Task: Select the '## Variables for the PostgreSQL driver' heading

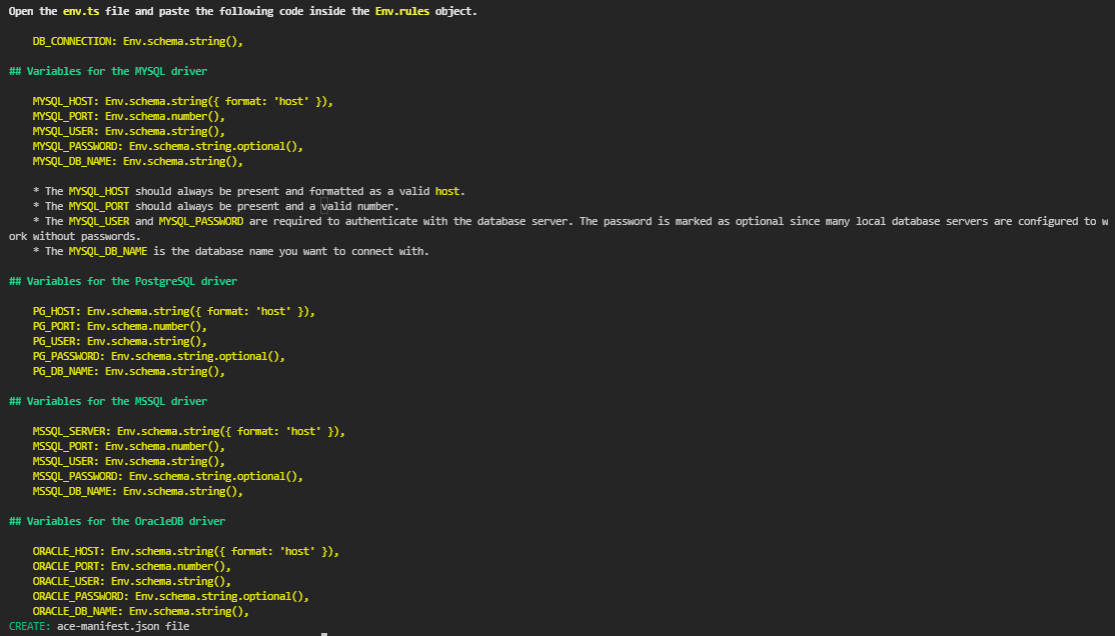Action: 123,281
